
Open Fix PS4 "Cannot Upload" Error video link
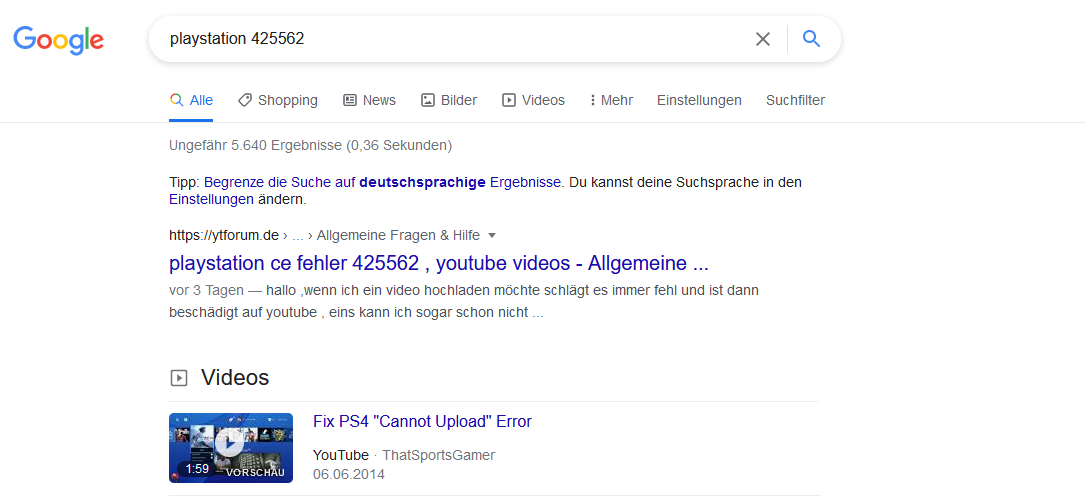pos(422,421)
